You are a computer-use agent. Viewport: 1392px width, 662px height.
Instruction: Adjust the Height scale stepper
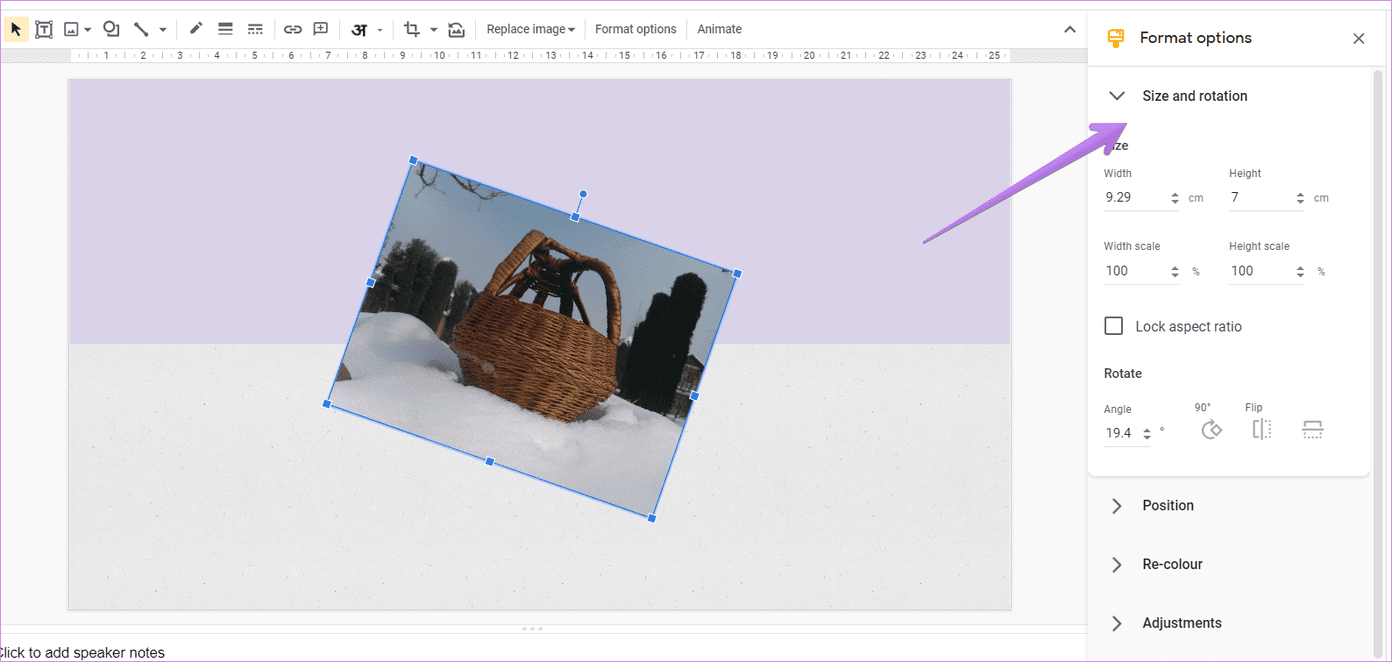click(x=1300, y=271)
